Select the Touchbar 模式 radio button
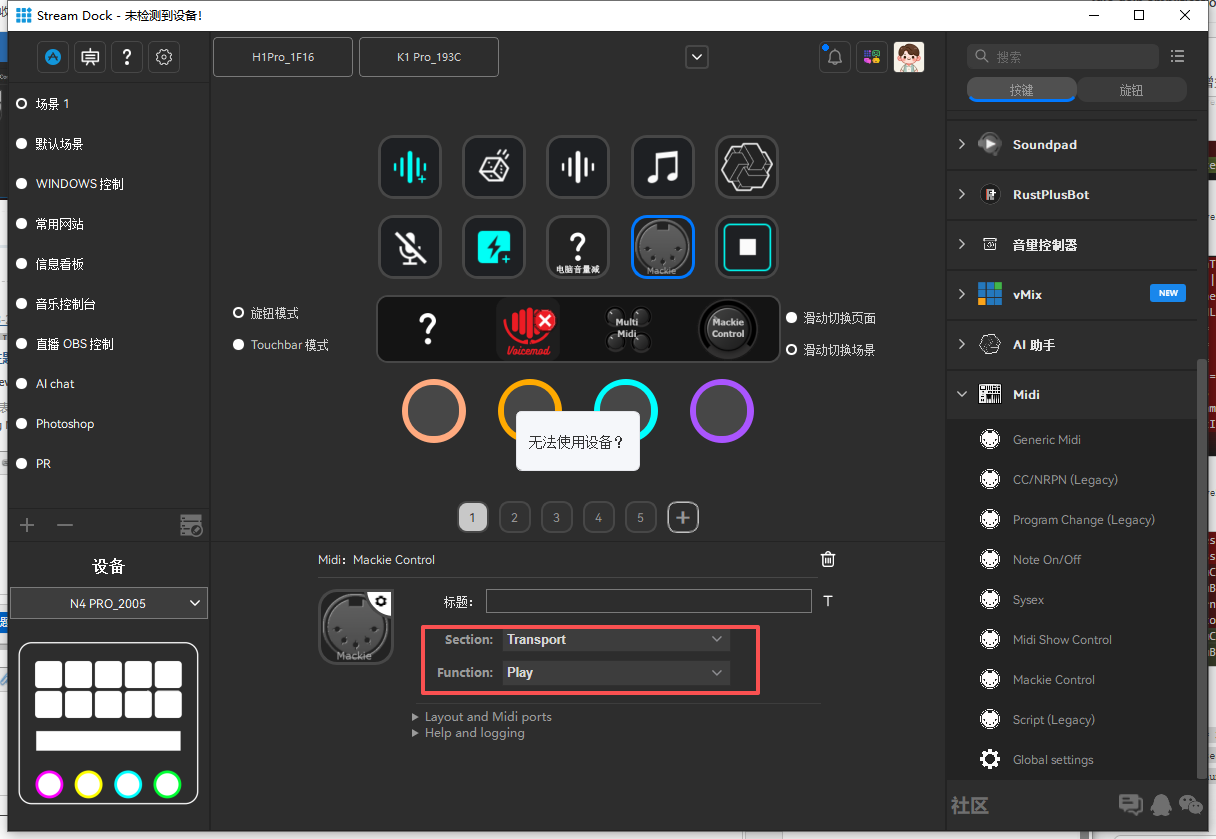The width and height of the screenshot is (1216, 839). coord(239,345)
